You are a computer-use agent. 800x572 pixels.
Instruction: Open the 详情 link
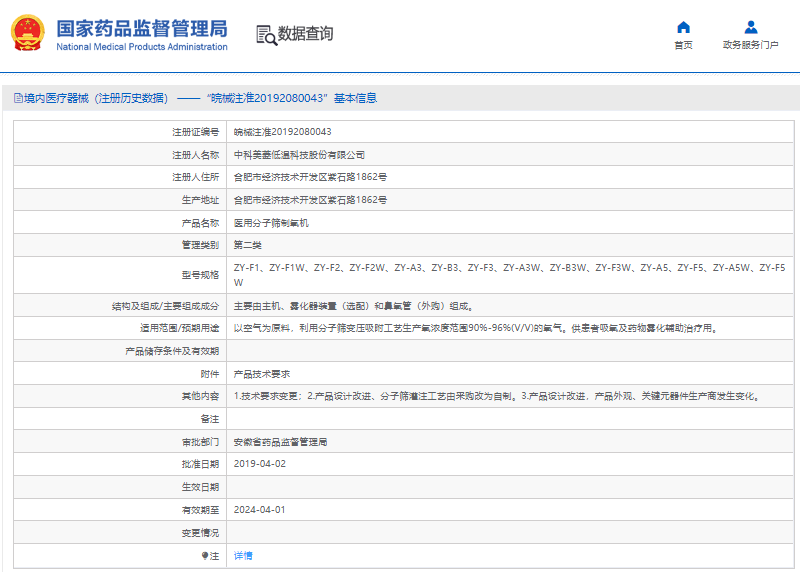pos(243,556)
